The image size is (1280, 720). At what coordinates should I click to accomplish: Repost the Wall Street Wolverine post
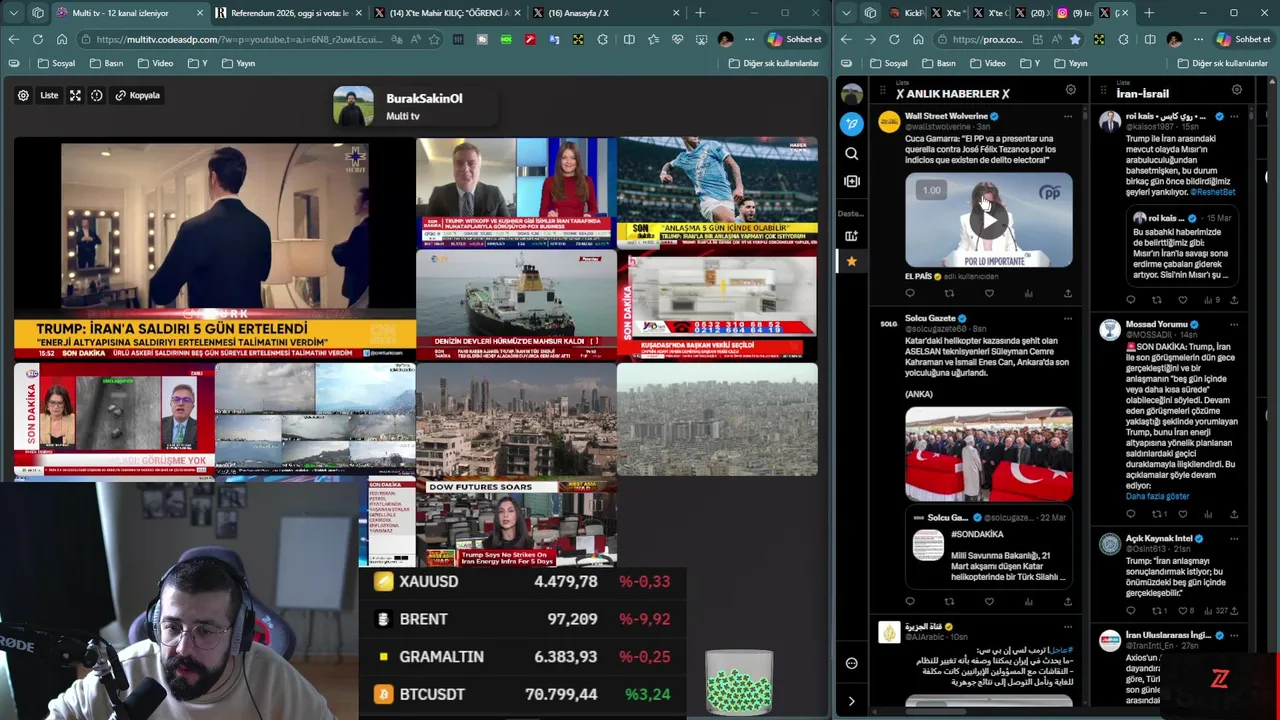949,293
